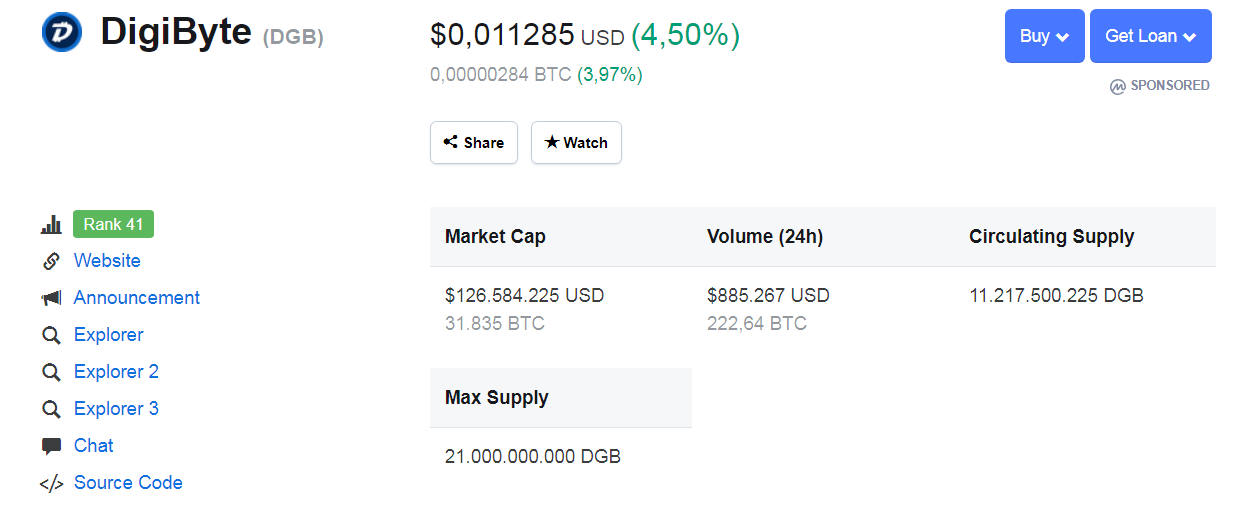The image size is (1256, 506).
Task: Click the bar chart rank icon
Action: click(51, 225)
